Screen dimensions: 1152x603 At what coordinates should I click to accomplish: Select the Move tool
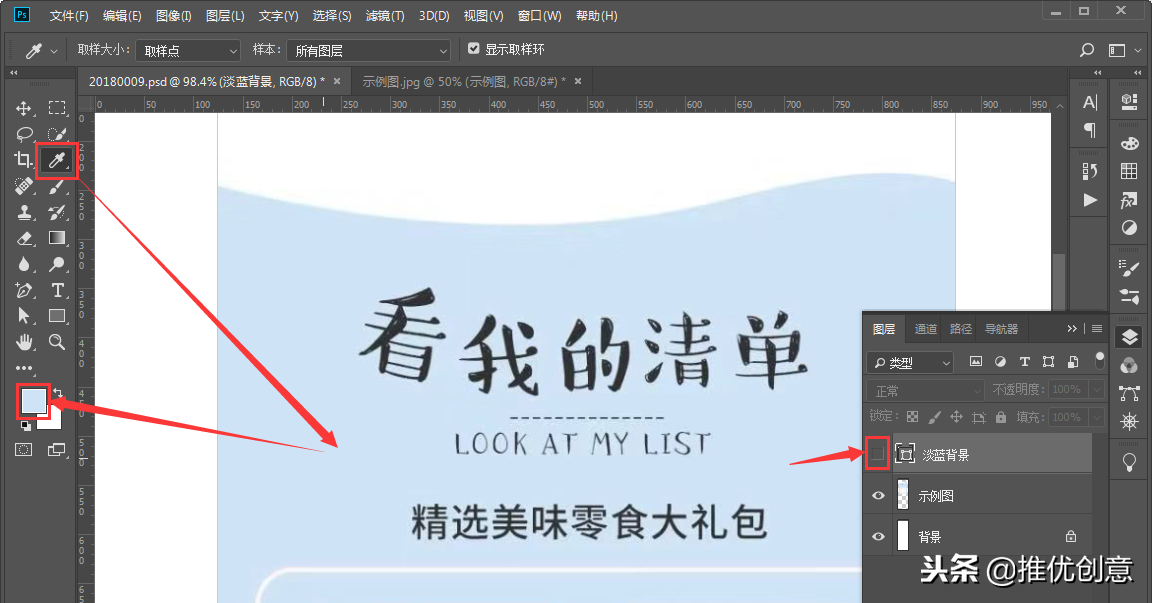(x=24, y=108)
